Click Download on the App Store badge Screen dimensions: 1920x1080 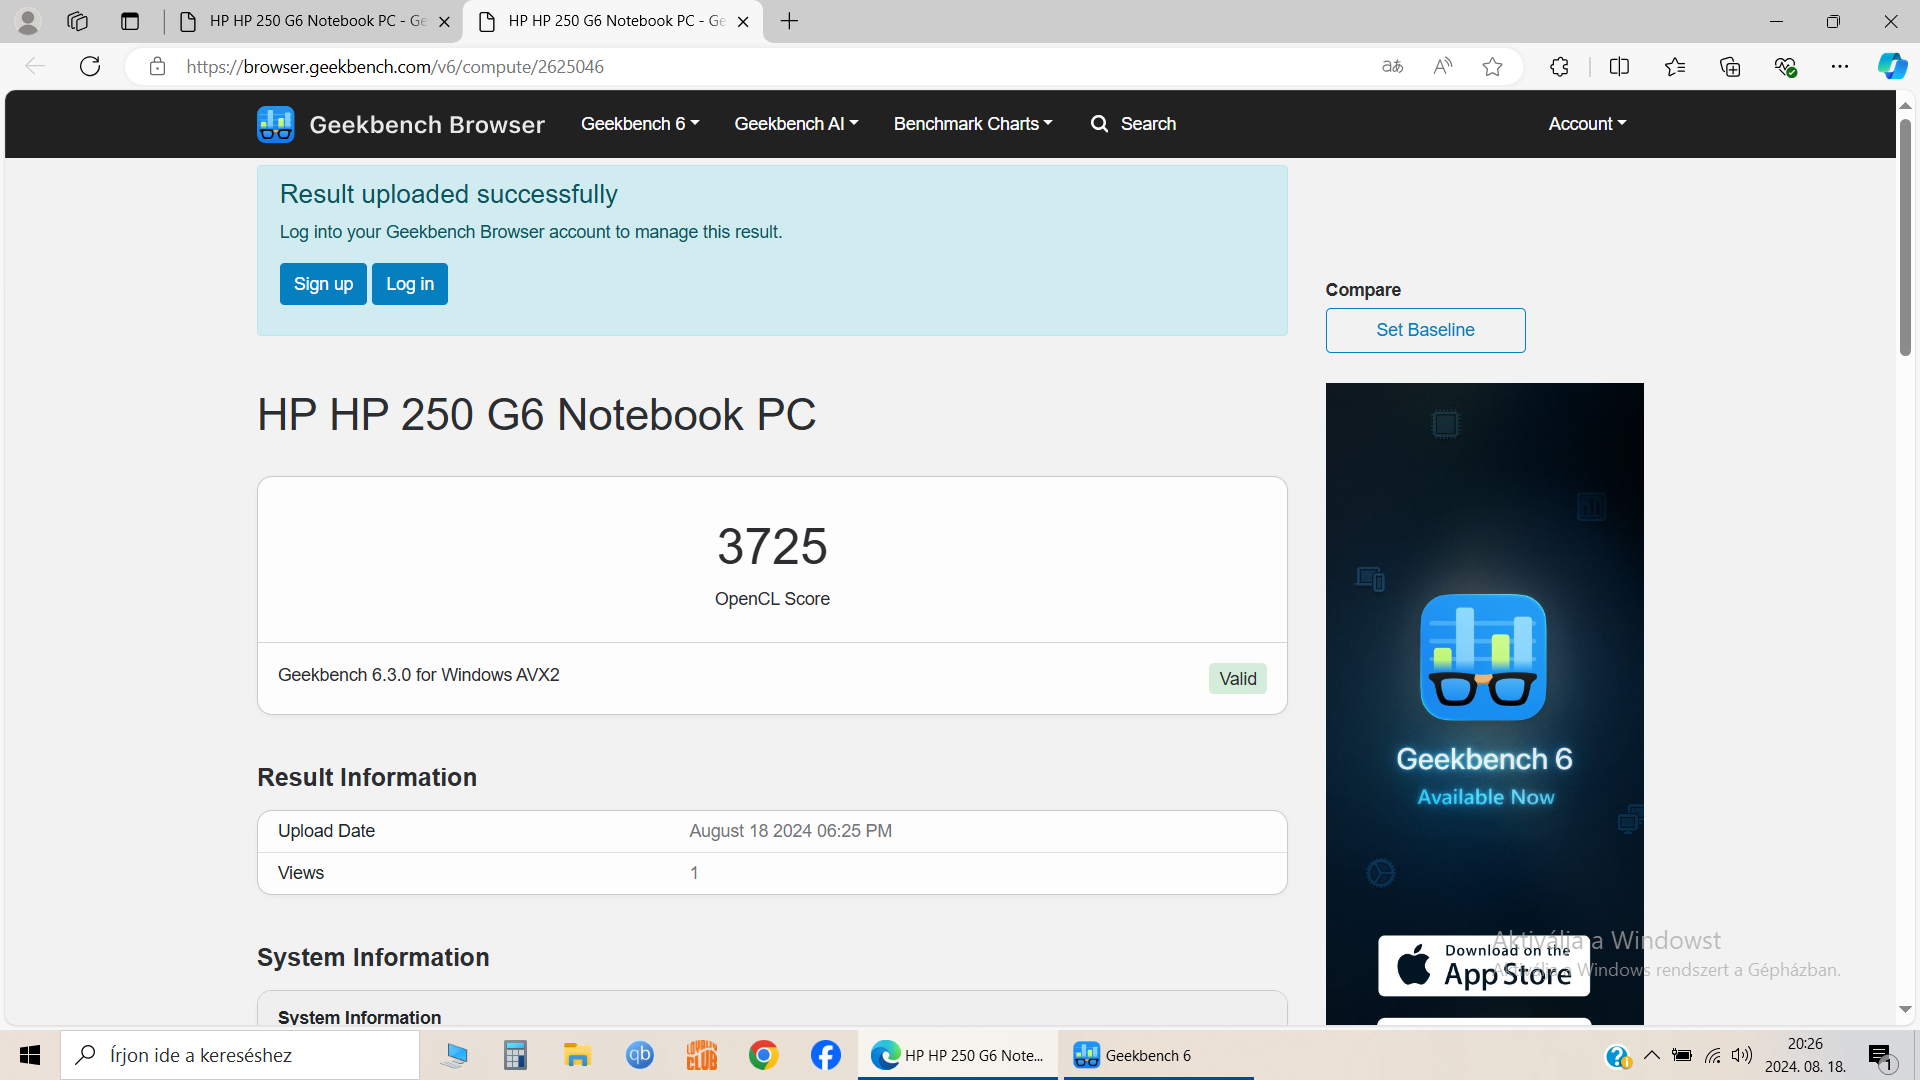(x=1484, y=965)
